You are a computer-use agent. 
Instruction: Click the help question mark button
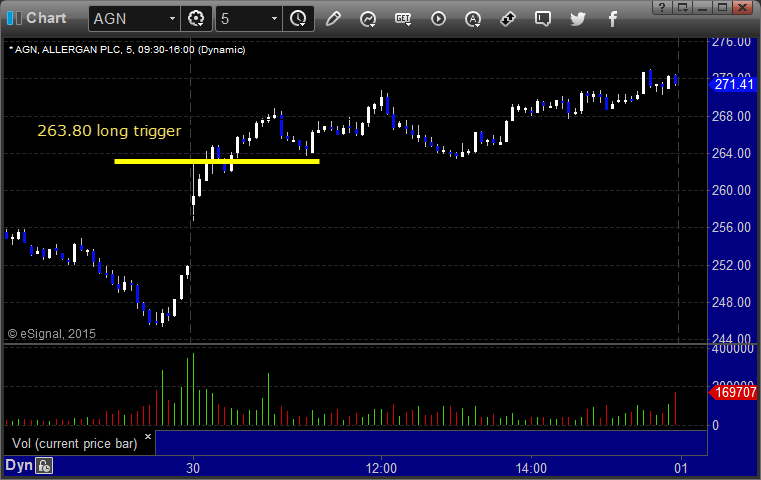[x=662, y=7]
